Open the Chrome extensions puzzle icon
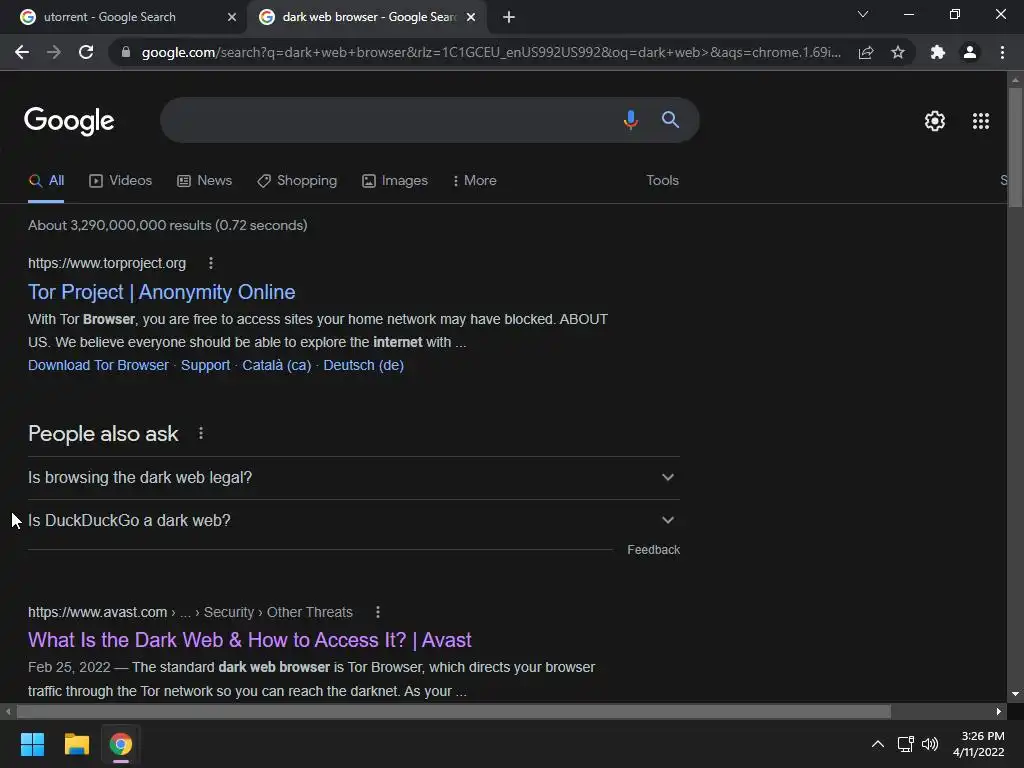The image size is (1024, 768). pos(938,52)
